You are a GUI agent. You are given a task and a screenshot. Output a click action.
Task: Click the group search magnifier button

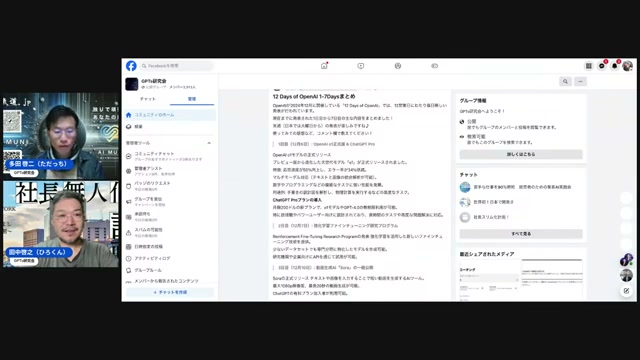pos(565,82)
